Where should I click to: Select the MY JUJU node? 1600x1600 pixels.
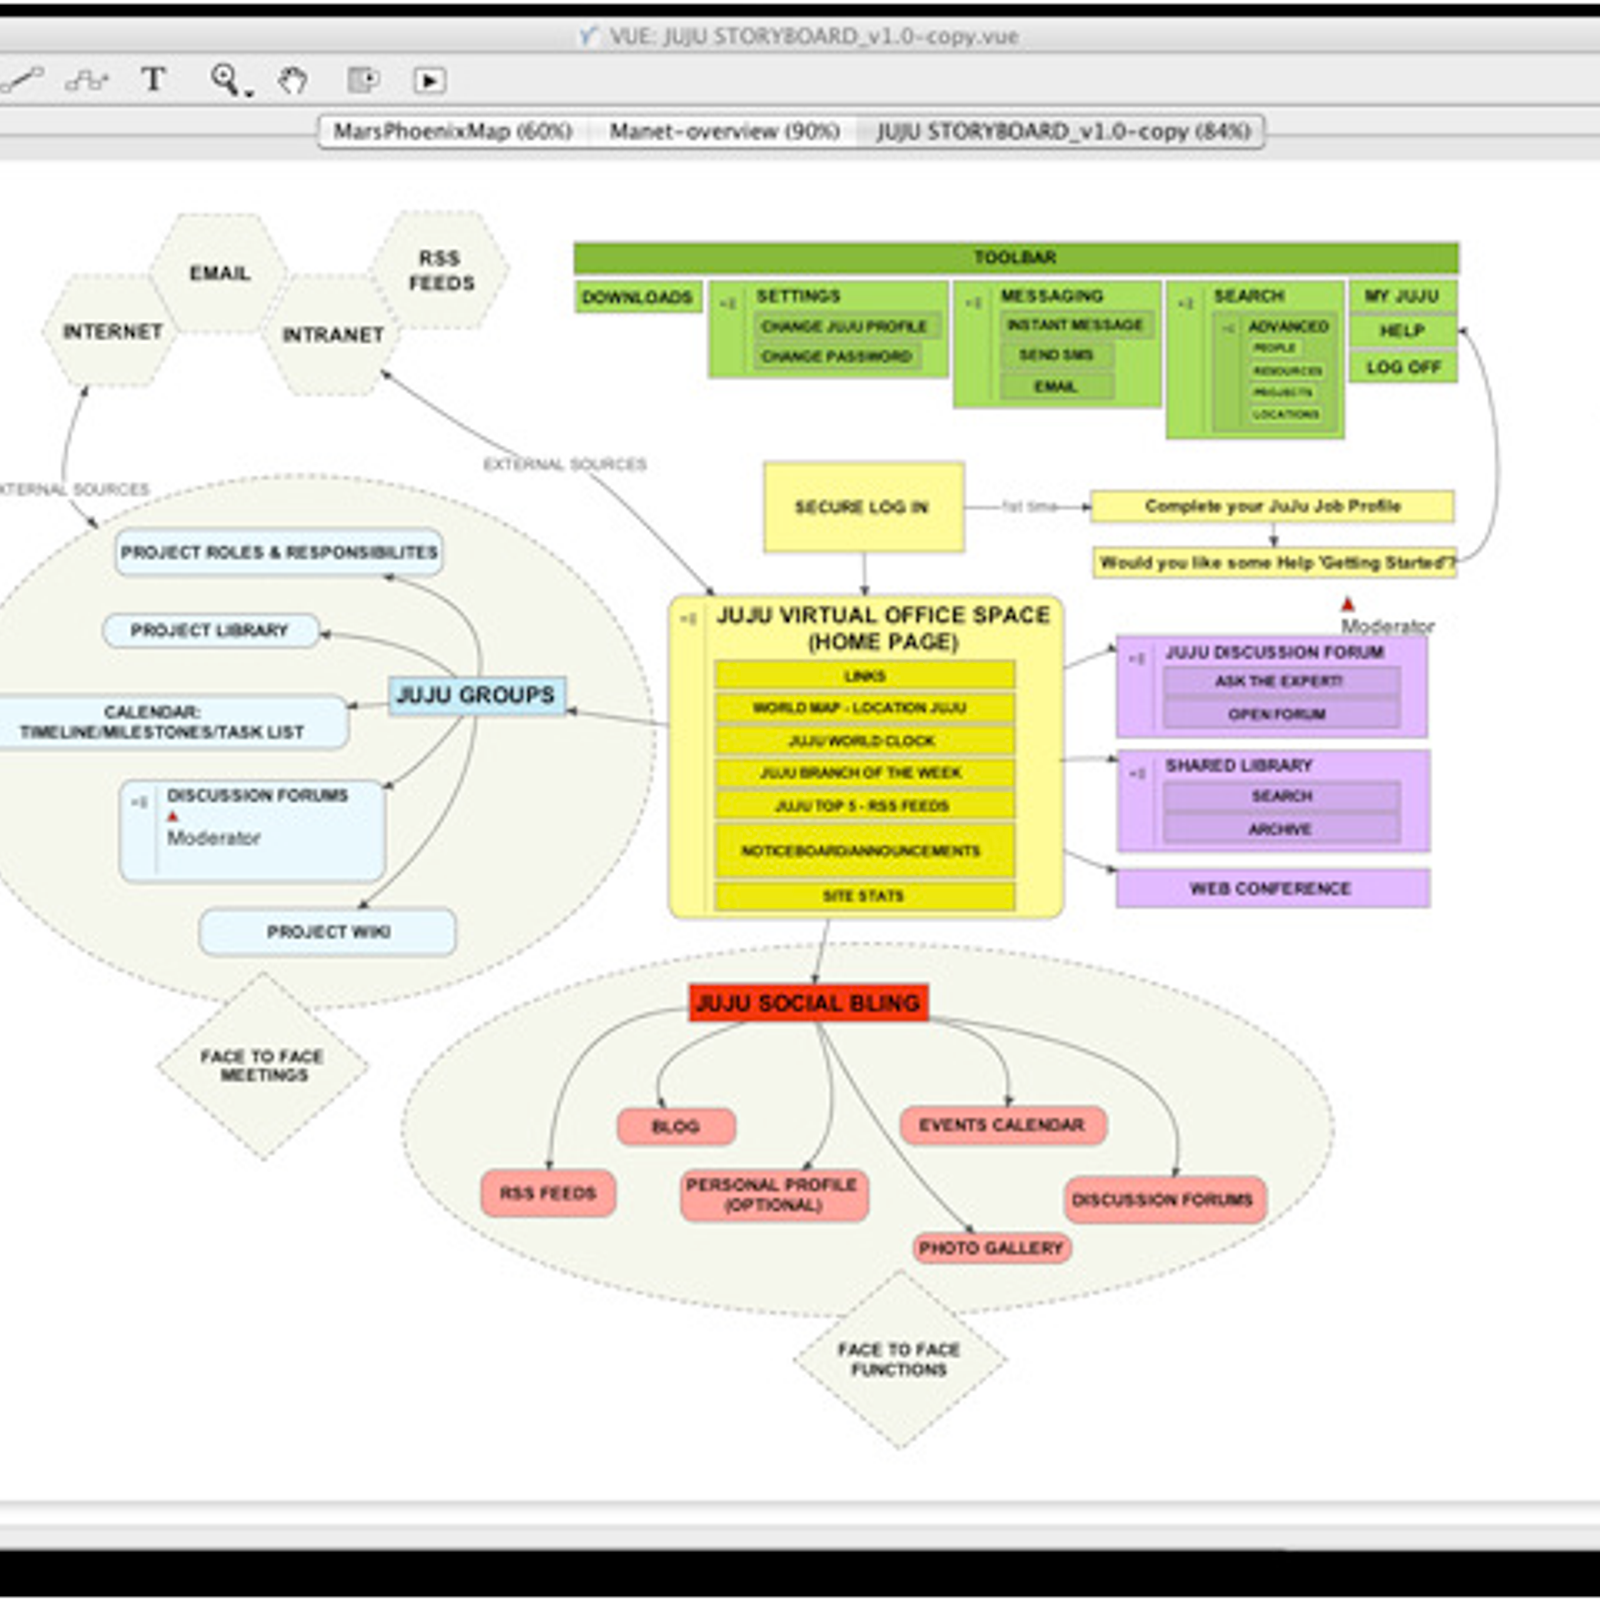[1402, 297]
